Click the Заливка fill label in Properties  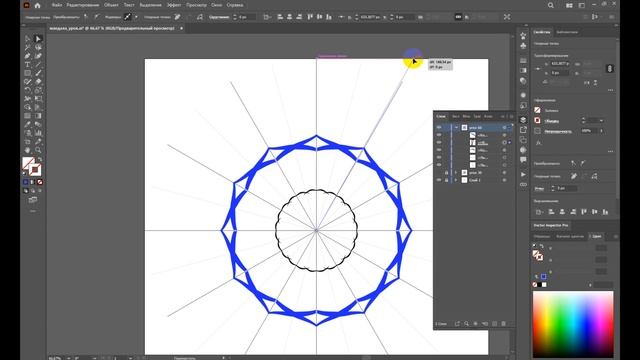click(551, 110)
